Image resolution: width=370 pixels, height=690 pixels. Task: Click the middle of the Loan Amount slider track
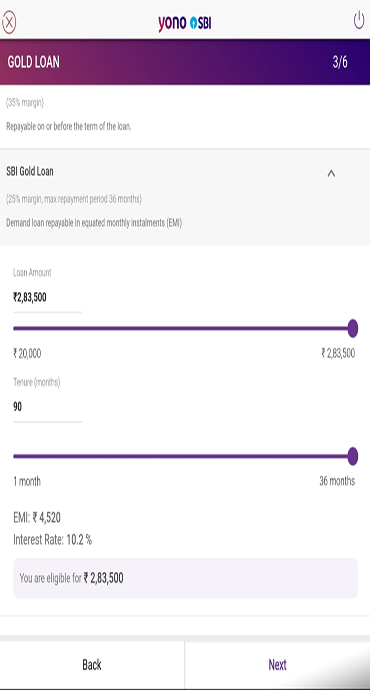[183, 329]
